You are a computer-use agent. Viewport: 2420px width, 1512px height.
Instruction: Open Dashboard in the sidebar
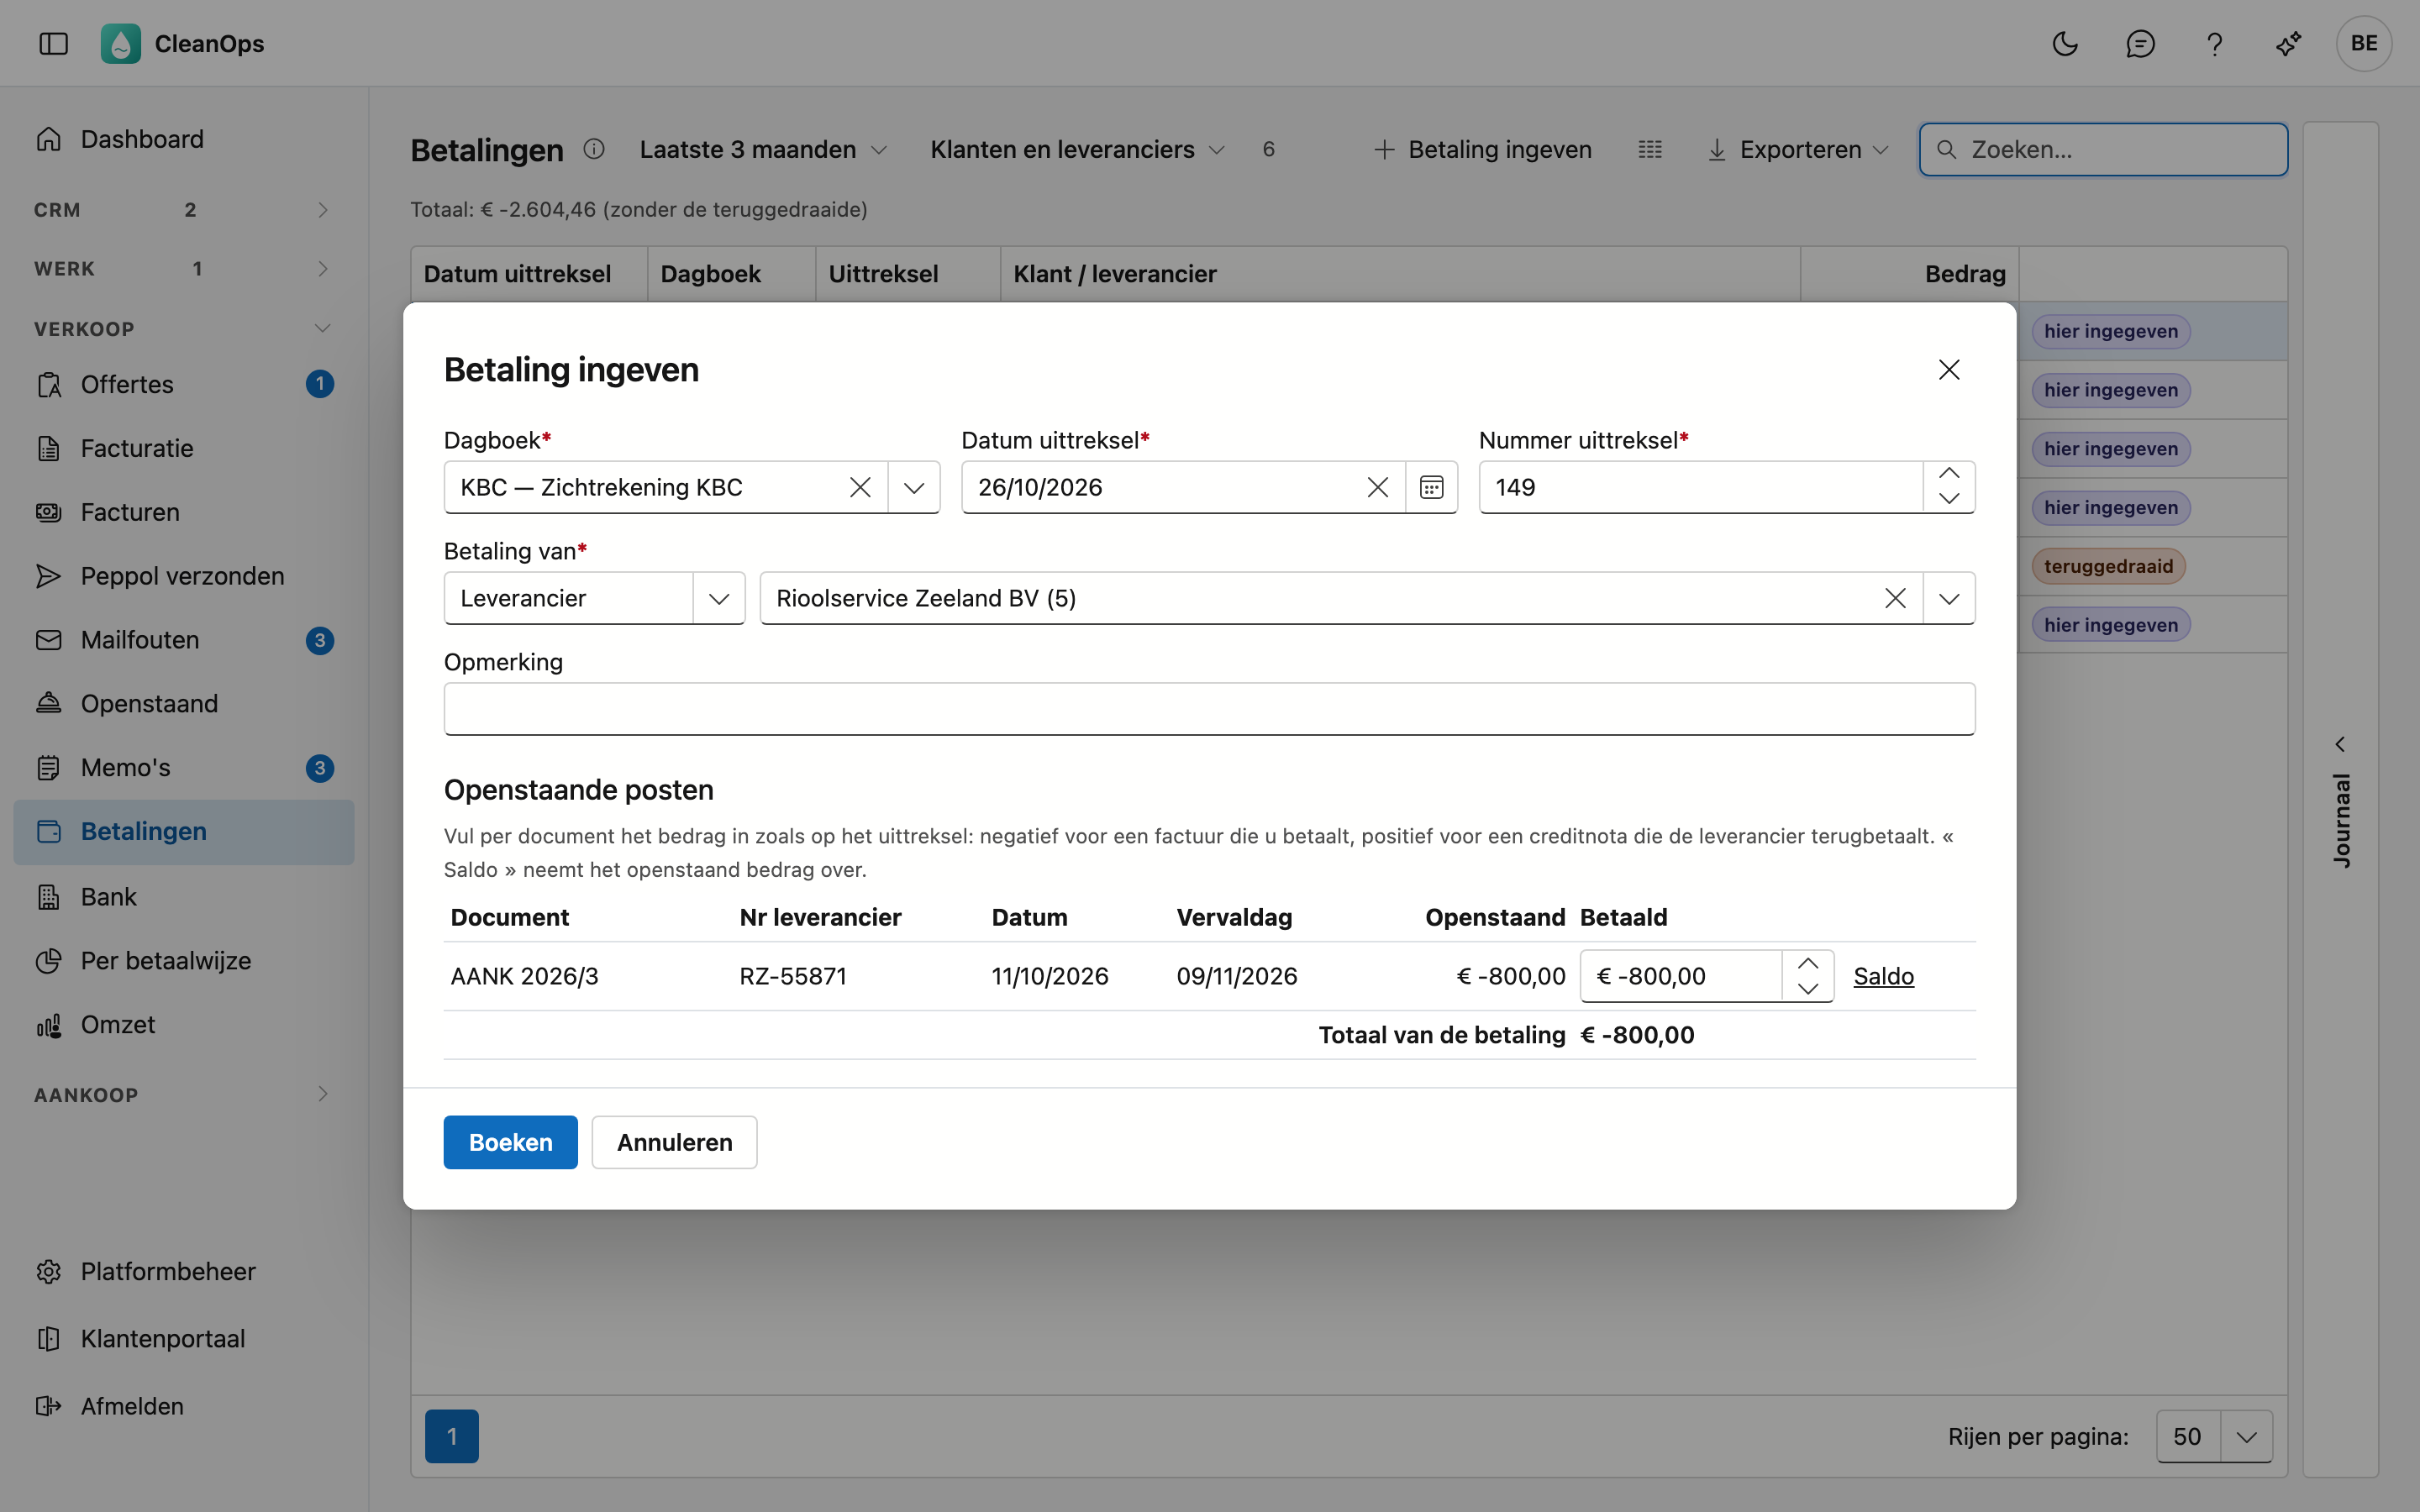pyautogui.click(x=183, y=139)
